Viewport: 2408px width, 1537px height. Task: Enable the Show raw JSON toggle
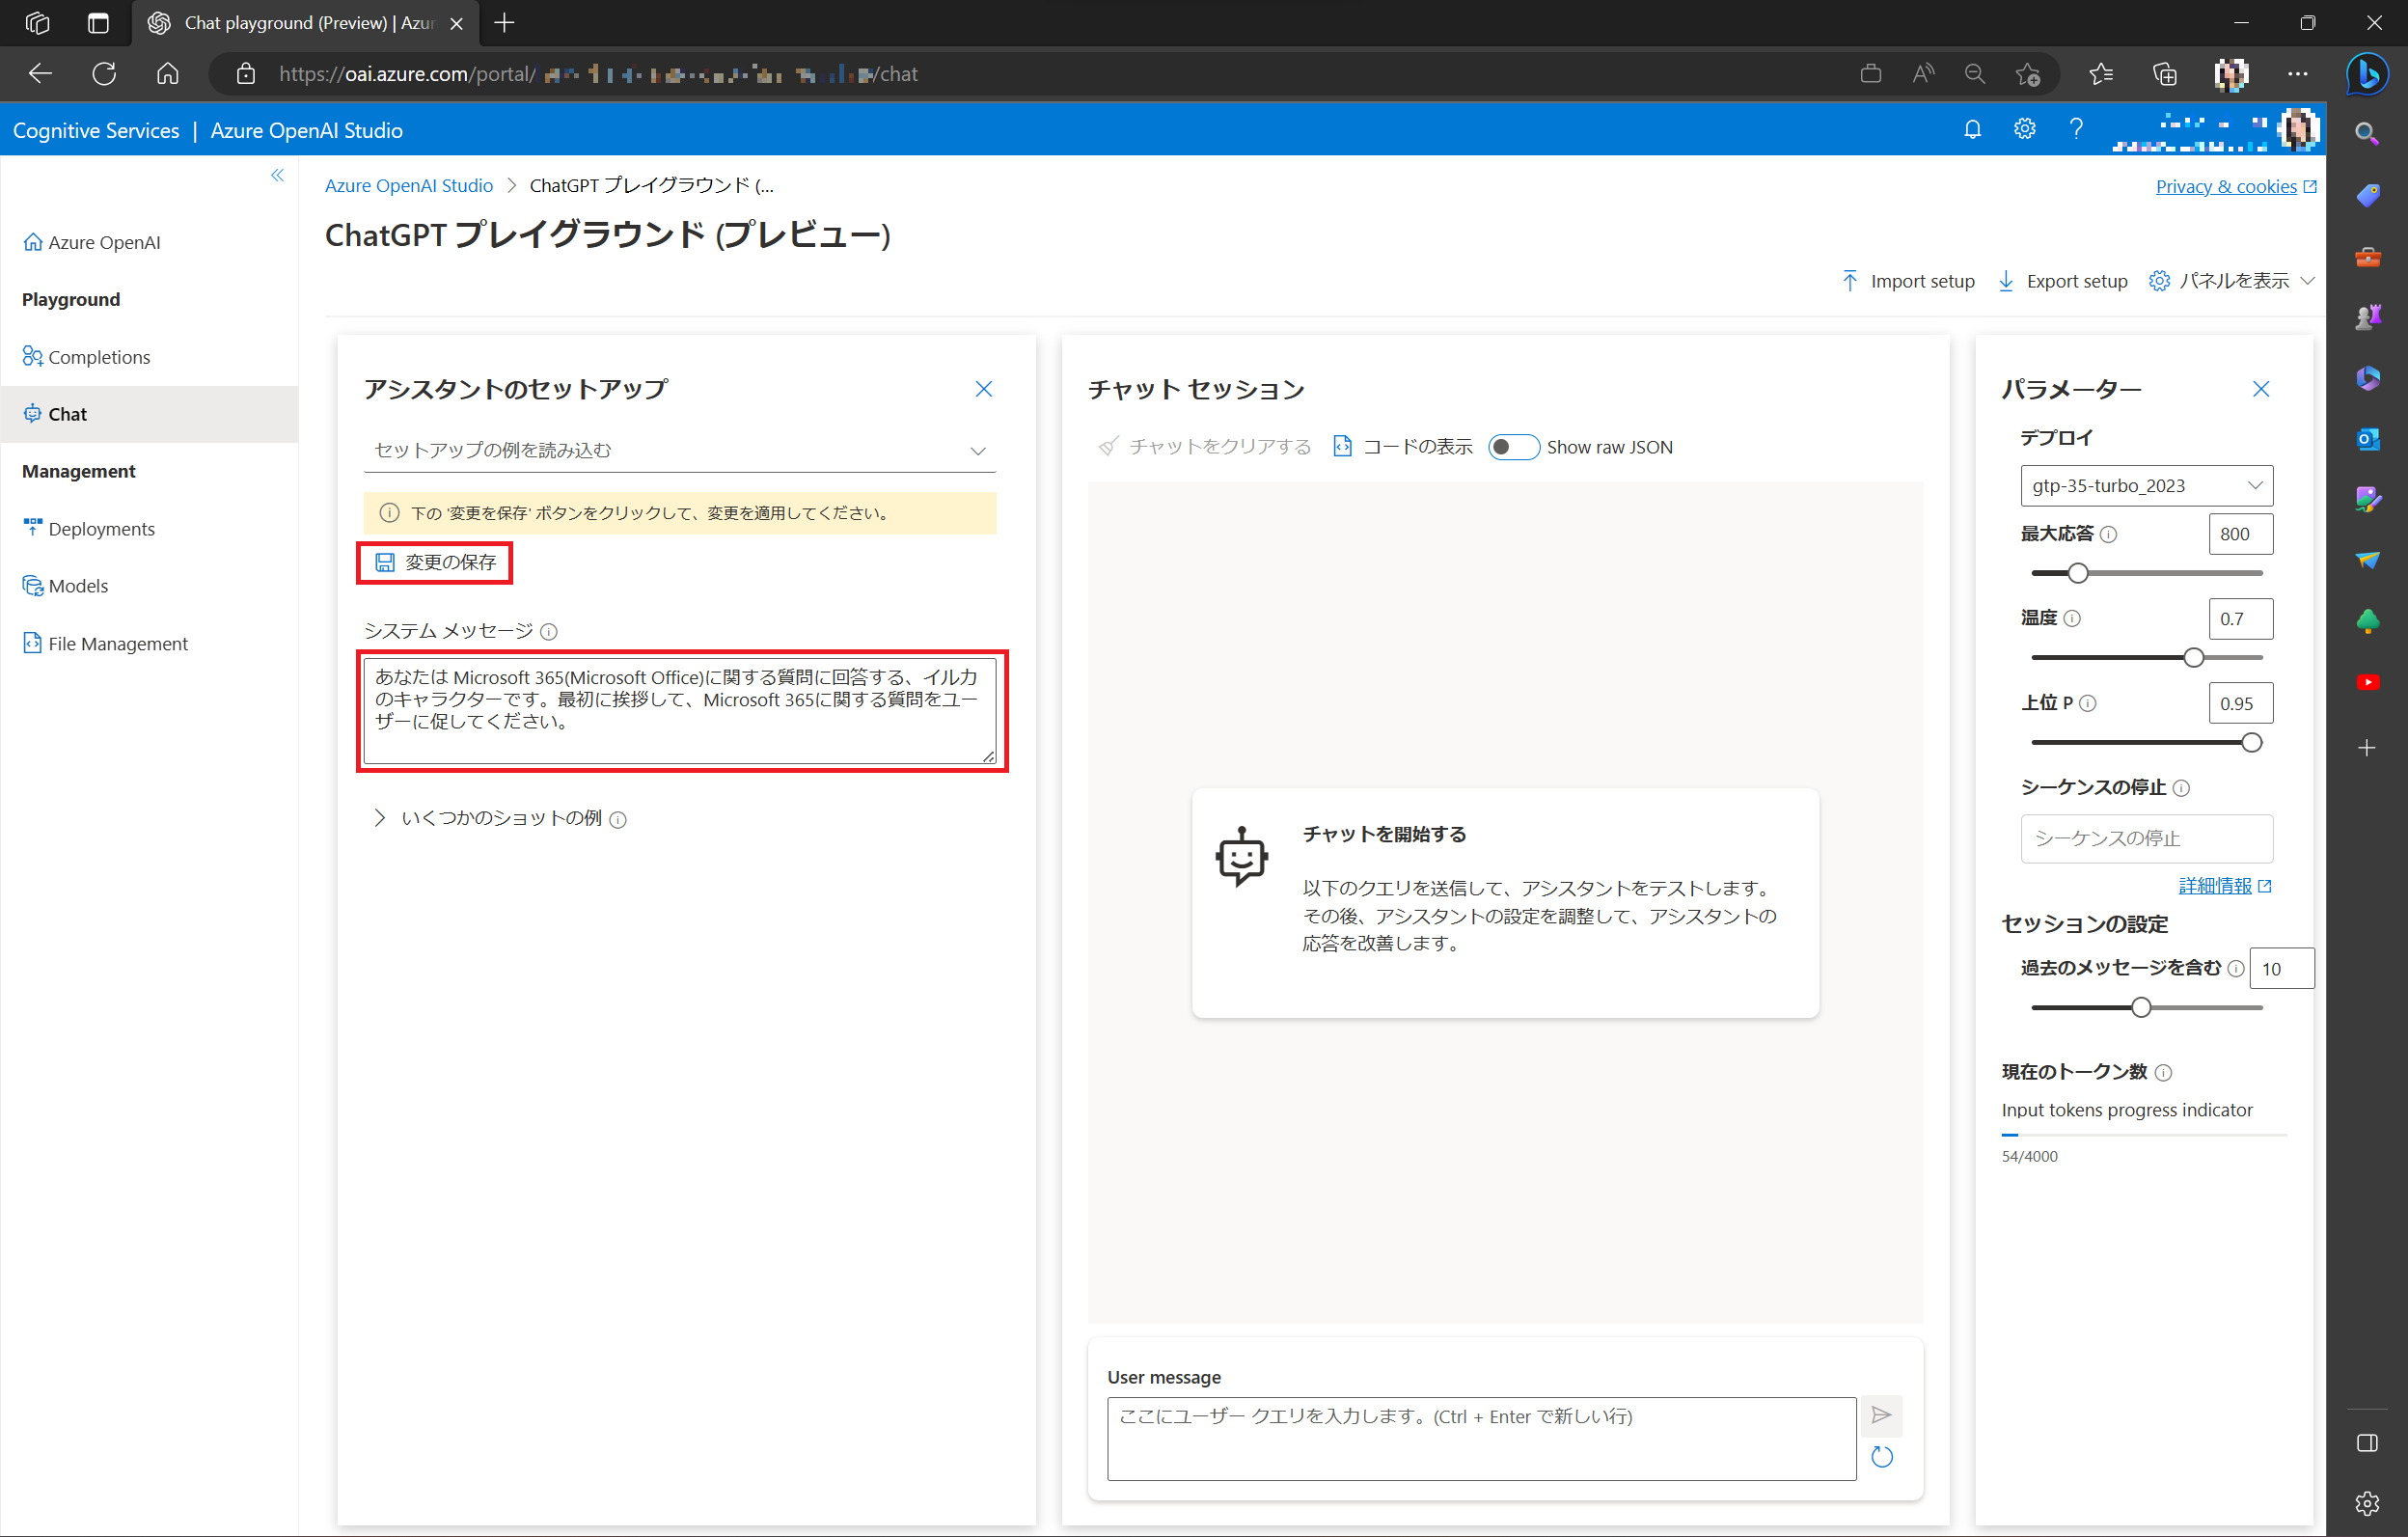pos(1513,447)
